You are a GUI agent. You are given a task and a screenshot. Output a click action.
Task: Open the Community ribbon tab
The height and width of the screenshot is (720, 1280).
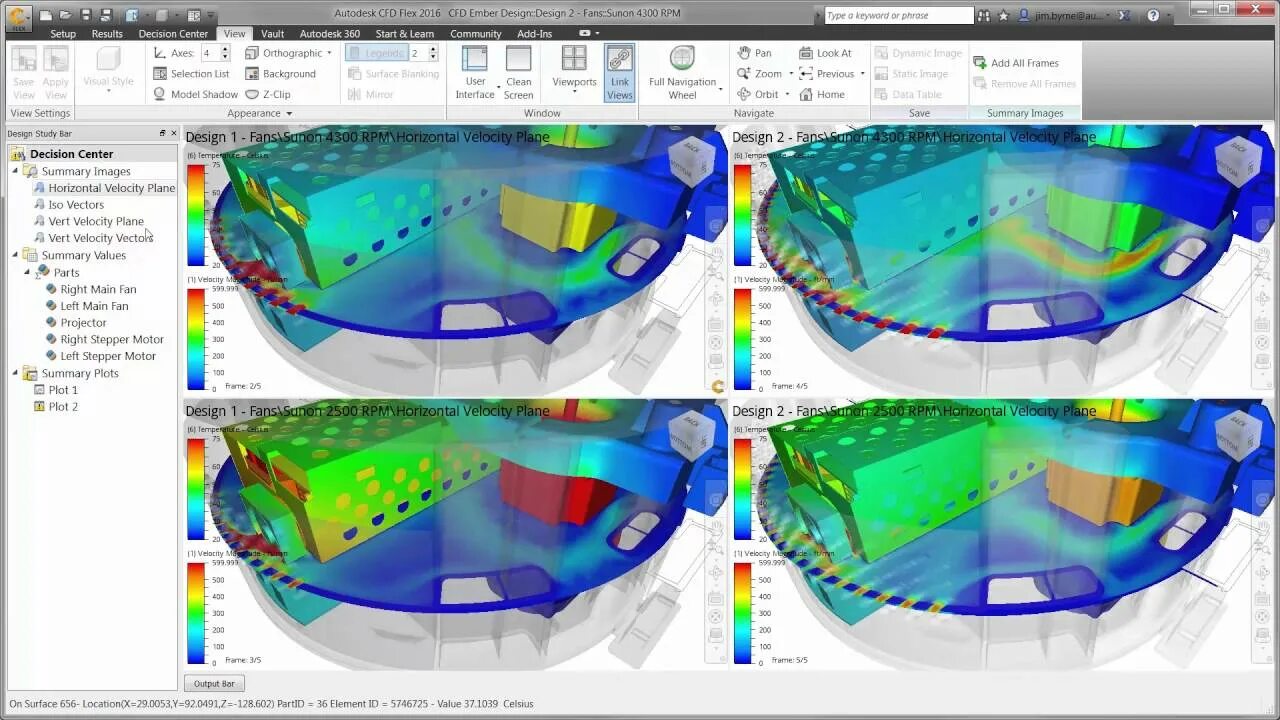(475, 34)
